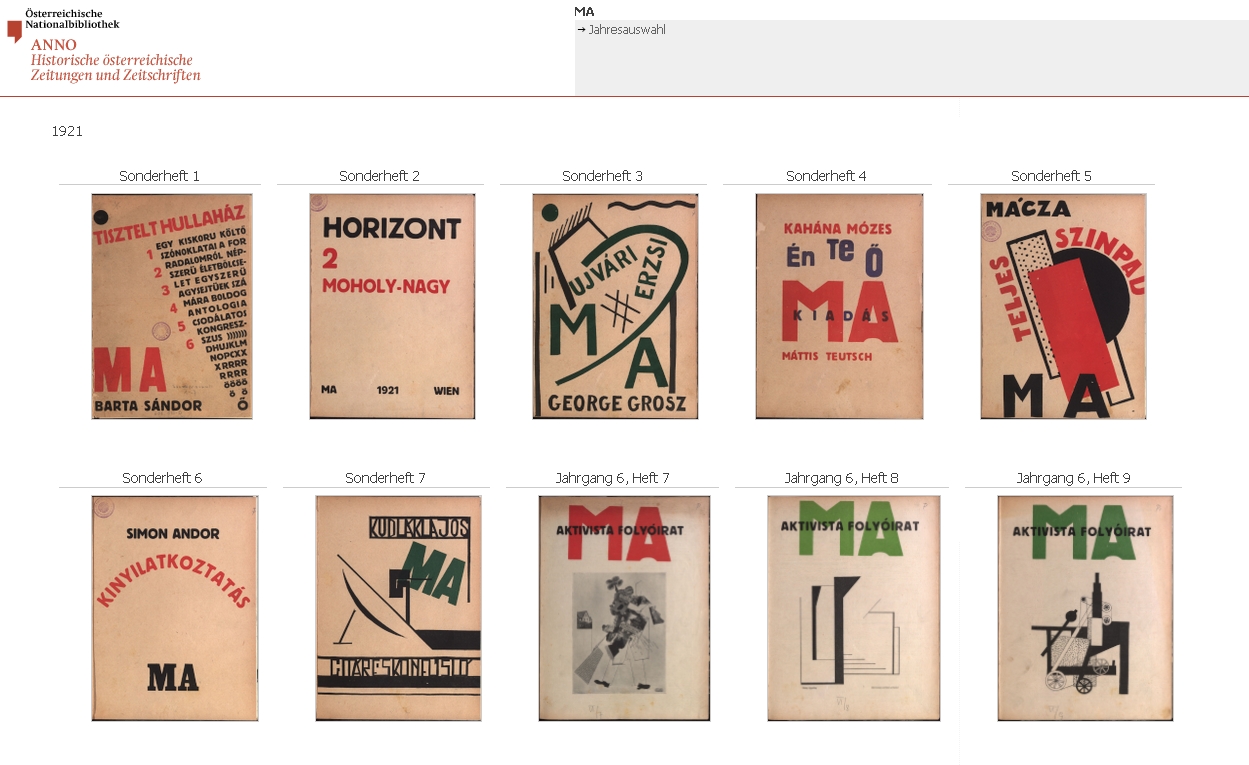Open the Jahrgang 6, Heft 9 label
Viewport: 1249px width, 765px height.
point(1073,478)
